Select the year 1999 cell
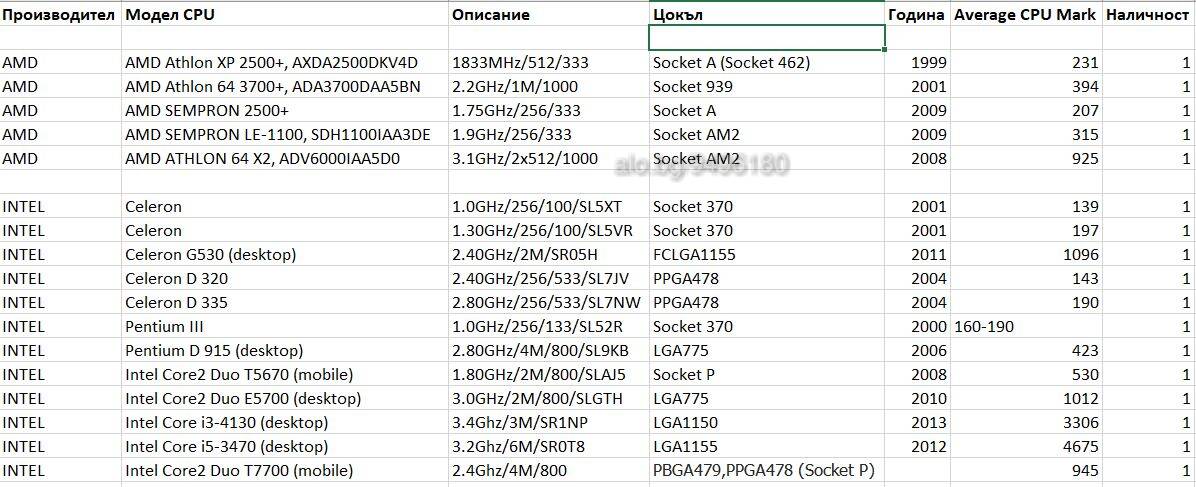The width and height of the screenshot is (1196, 487). [918, 63]
